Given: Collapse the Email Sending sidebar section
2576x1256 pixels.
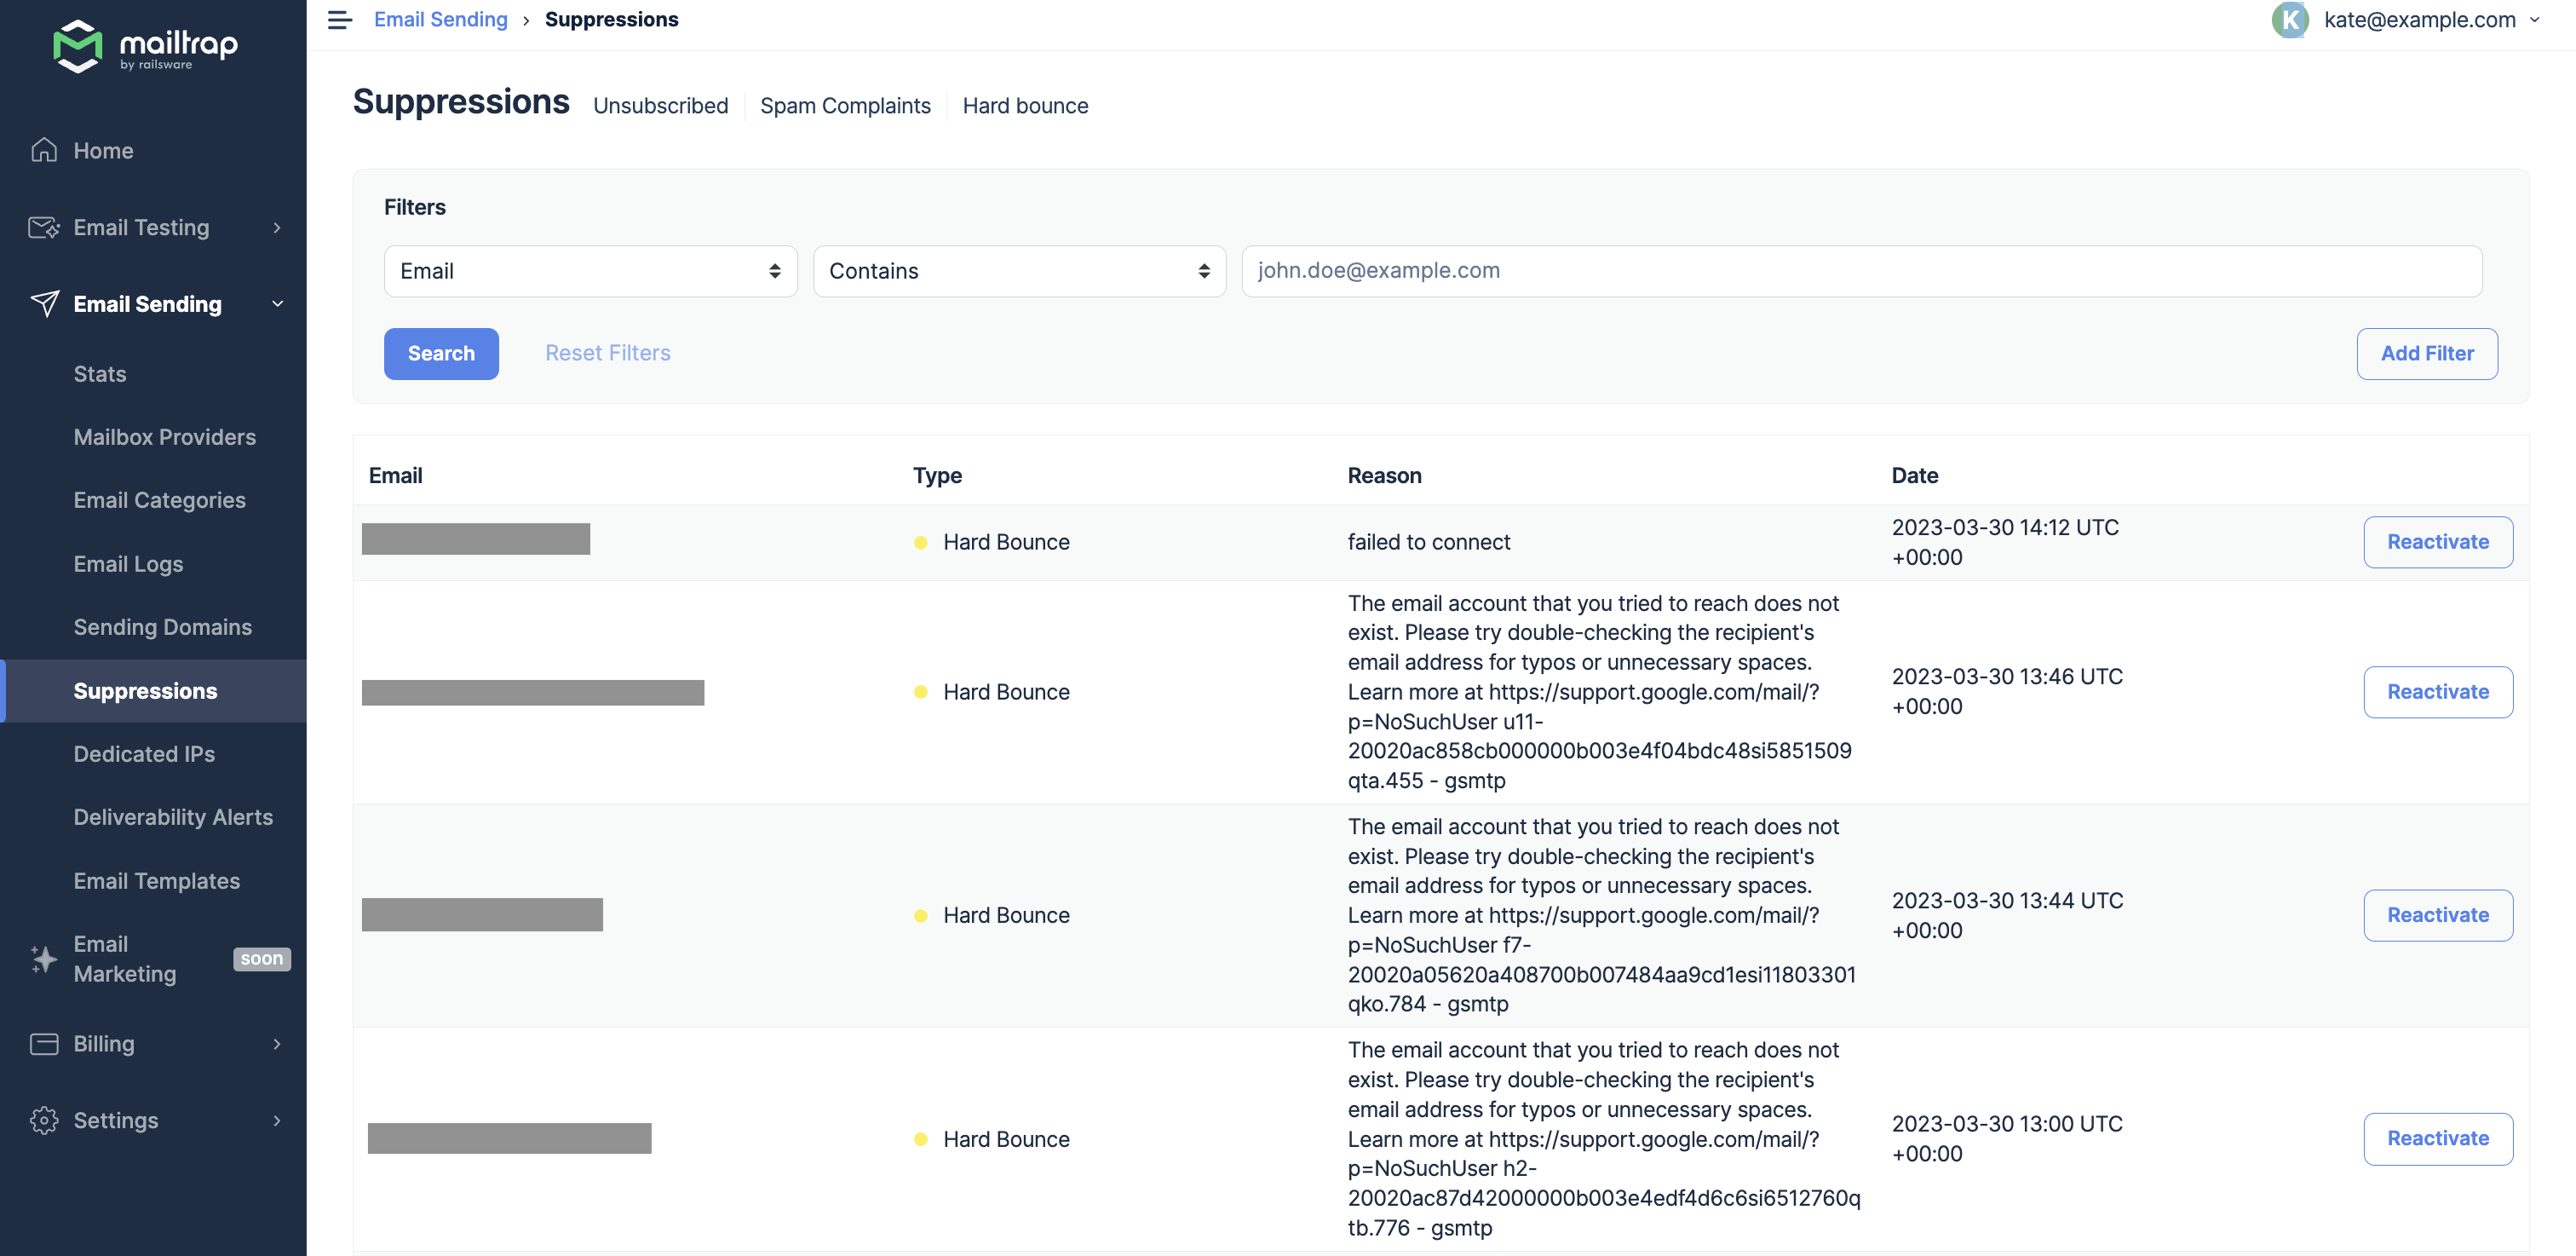Looking at the screenshot, I should 277,303.
